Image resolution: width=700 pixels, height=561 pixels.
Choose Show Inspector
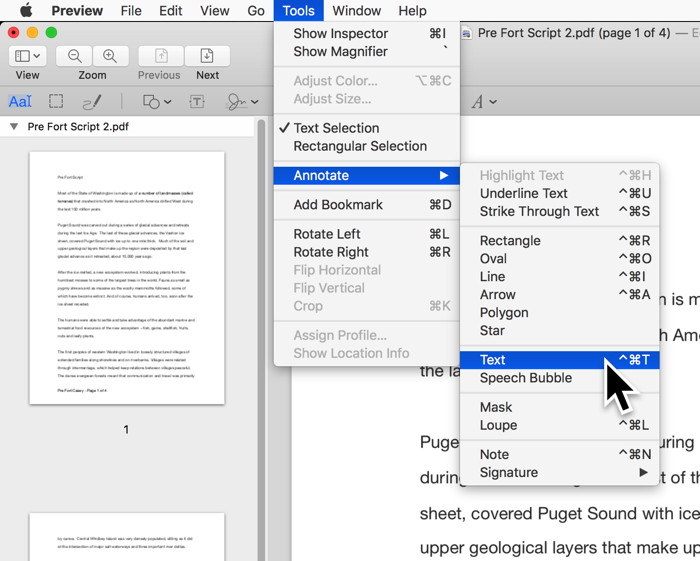click(x=367, y=33)
